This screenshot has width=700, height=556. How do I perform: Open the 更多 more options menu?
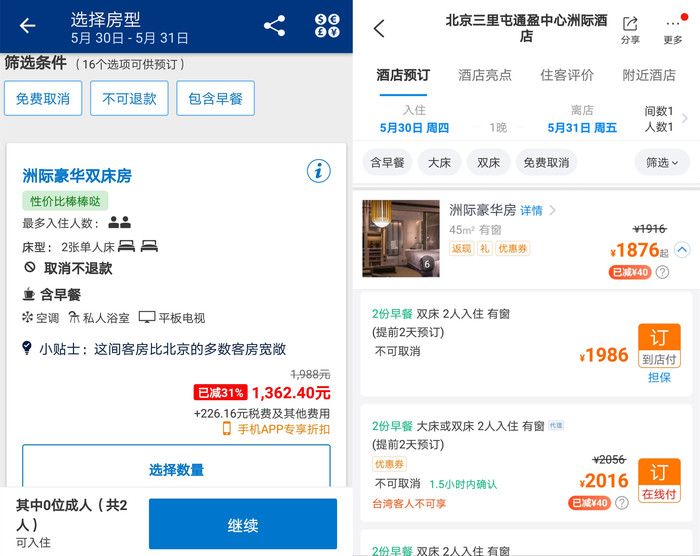point(673,29)
